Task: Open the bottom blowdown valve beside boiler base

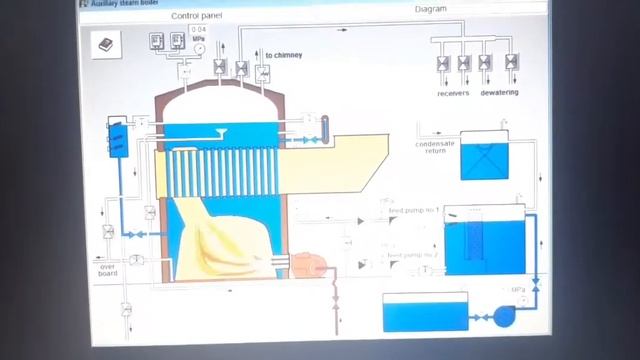Action: pos(136,260)
